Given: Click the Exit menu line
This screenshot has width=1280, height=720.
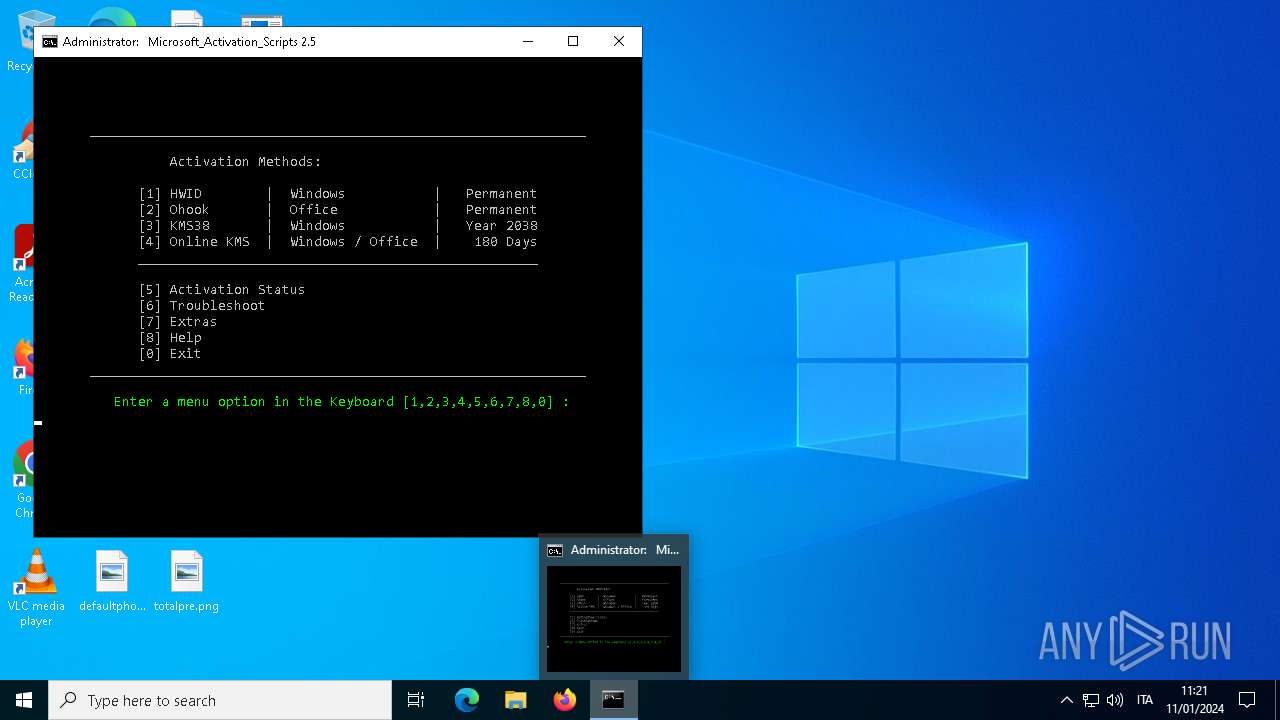Looking at the screenshot, I should point(170,354).
